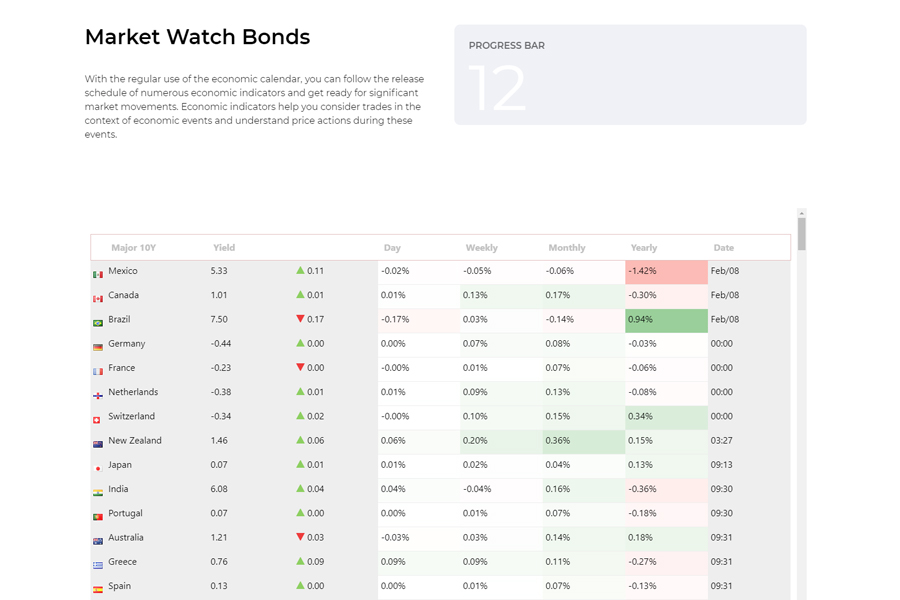Click the Brazil flag icon

(98, 323)
